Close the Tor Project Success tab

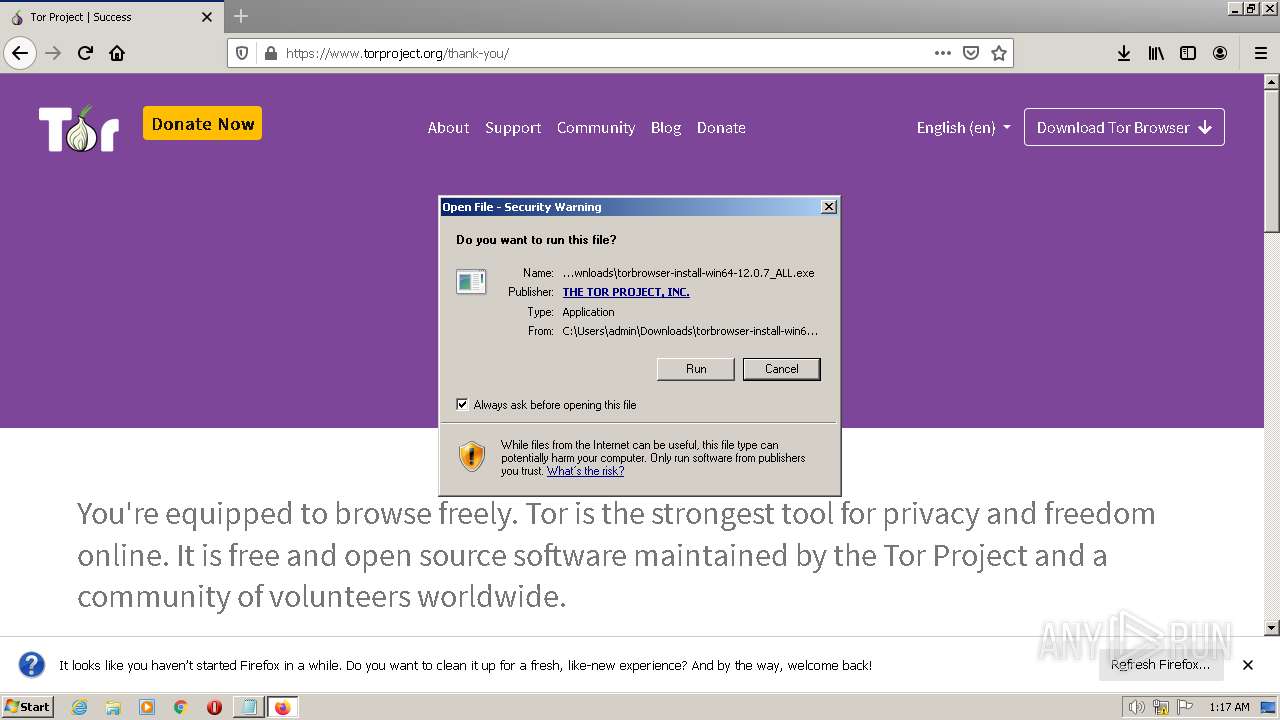pyautogui.click(x=207, y=17)
